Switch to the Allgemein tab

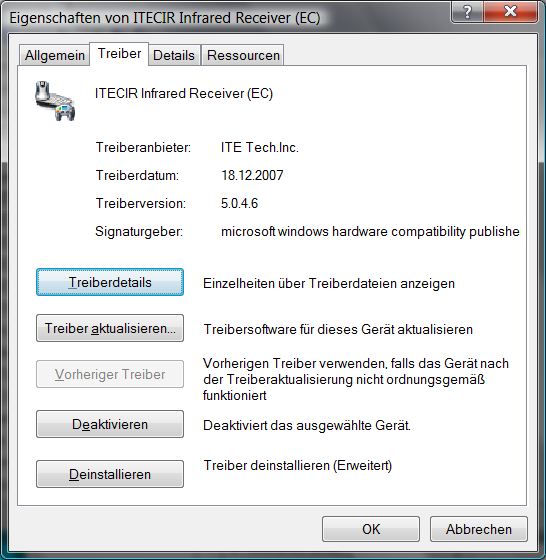(x=54, y=55)
